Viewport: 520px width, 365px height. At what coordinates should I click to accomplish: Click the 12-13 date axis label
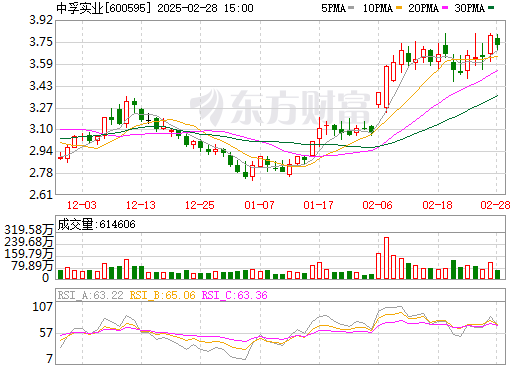point(141,205)
